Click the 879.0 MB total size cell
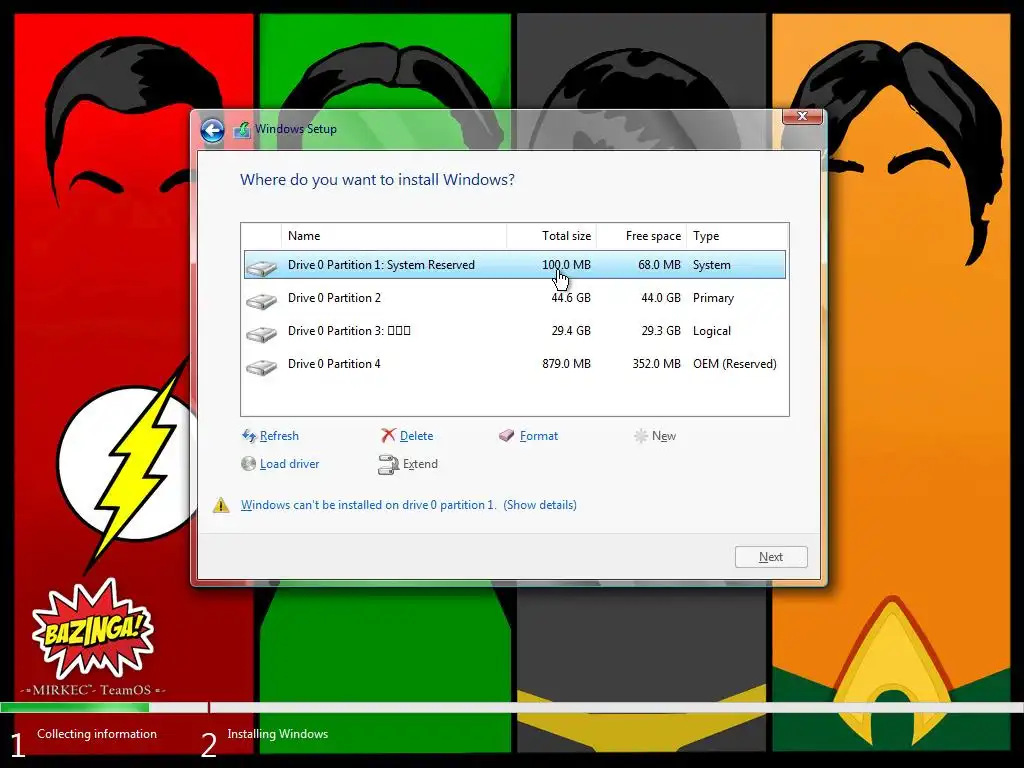Image resolution: width=1024 pixels, height=768 pixels. 566,364
